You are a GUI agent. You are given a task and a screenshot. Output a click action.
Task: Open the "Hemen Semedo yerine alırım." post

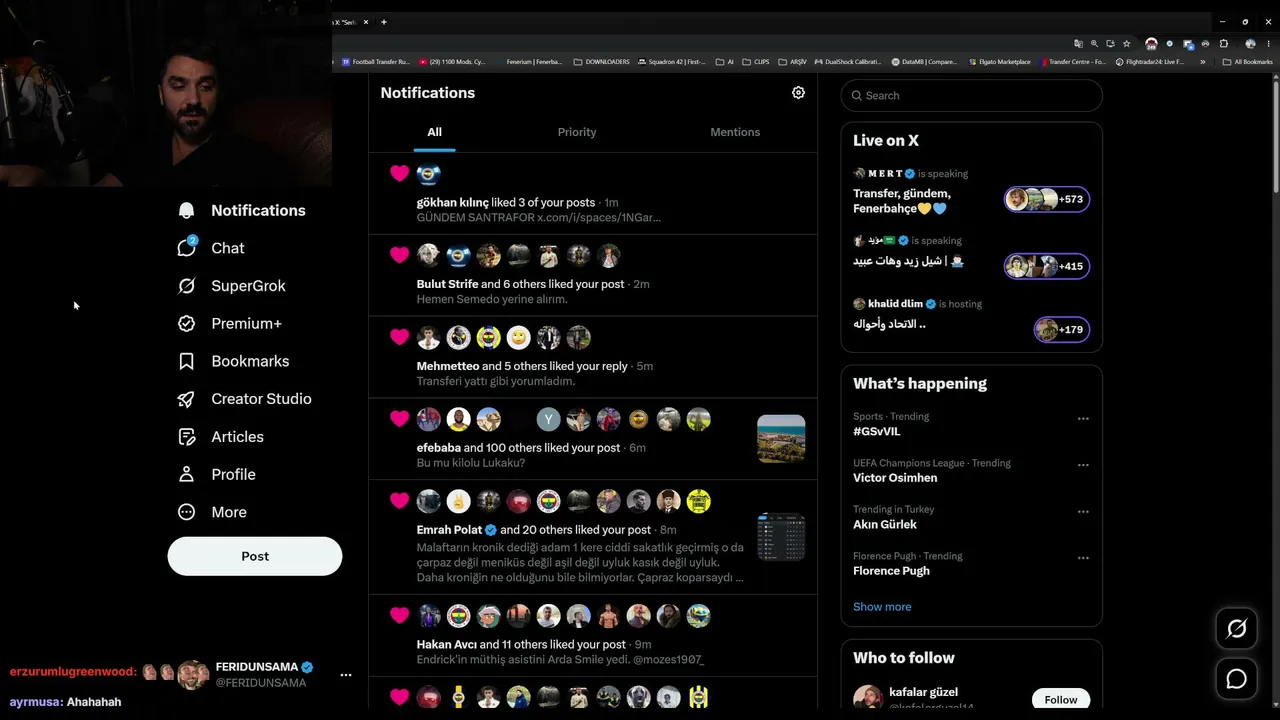[492, 299]
